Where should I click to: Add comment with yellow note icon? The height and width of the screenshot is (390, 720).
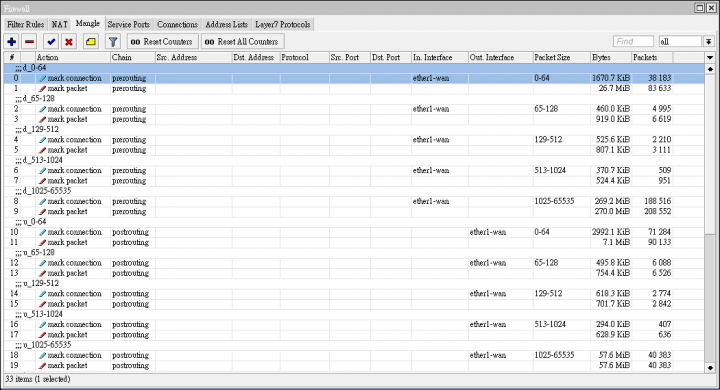tap(91, 42)
